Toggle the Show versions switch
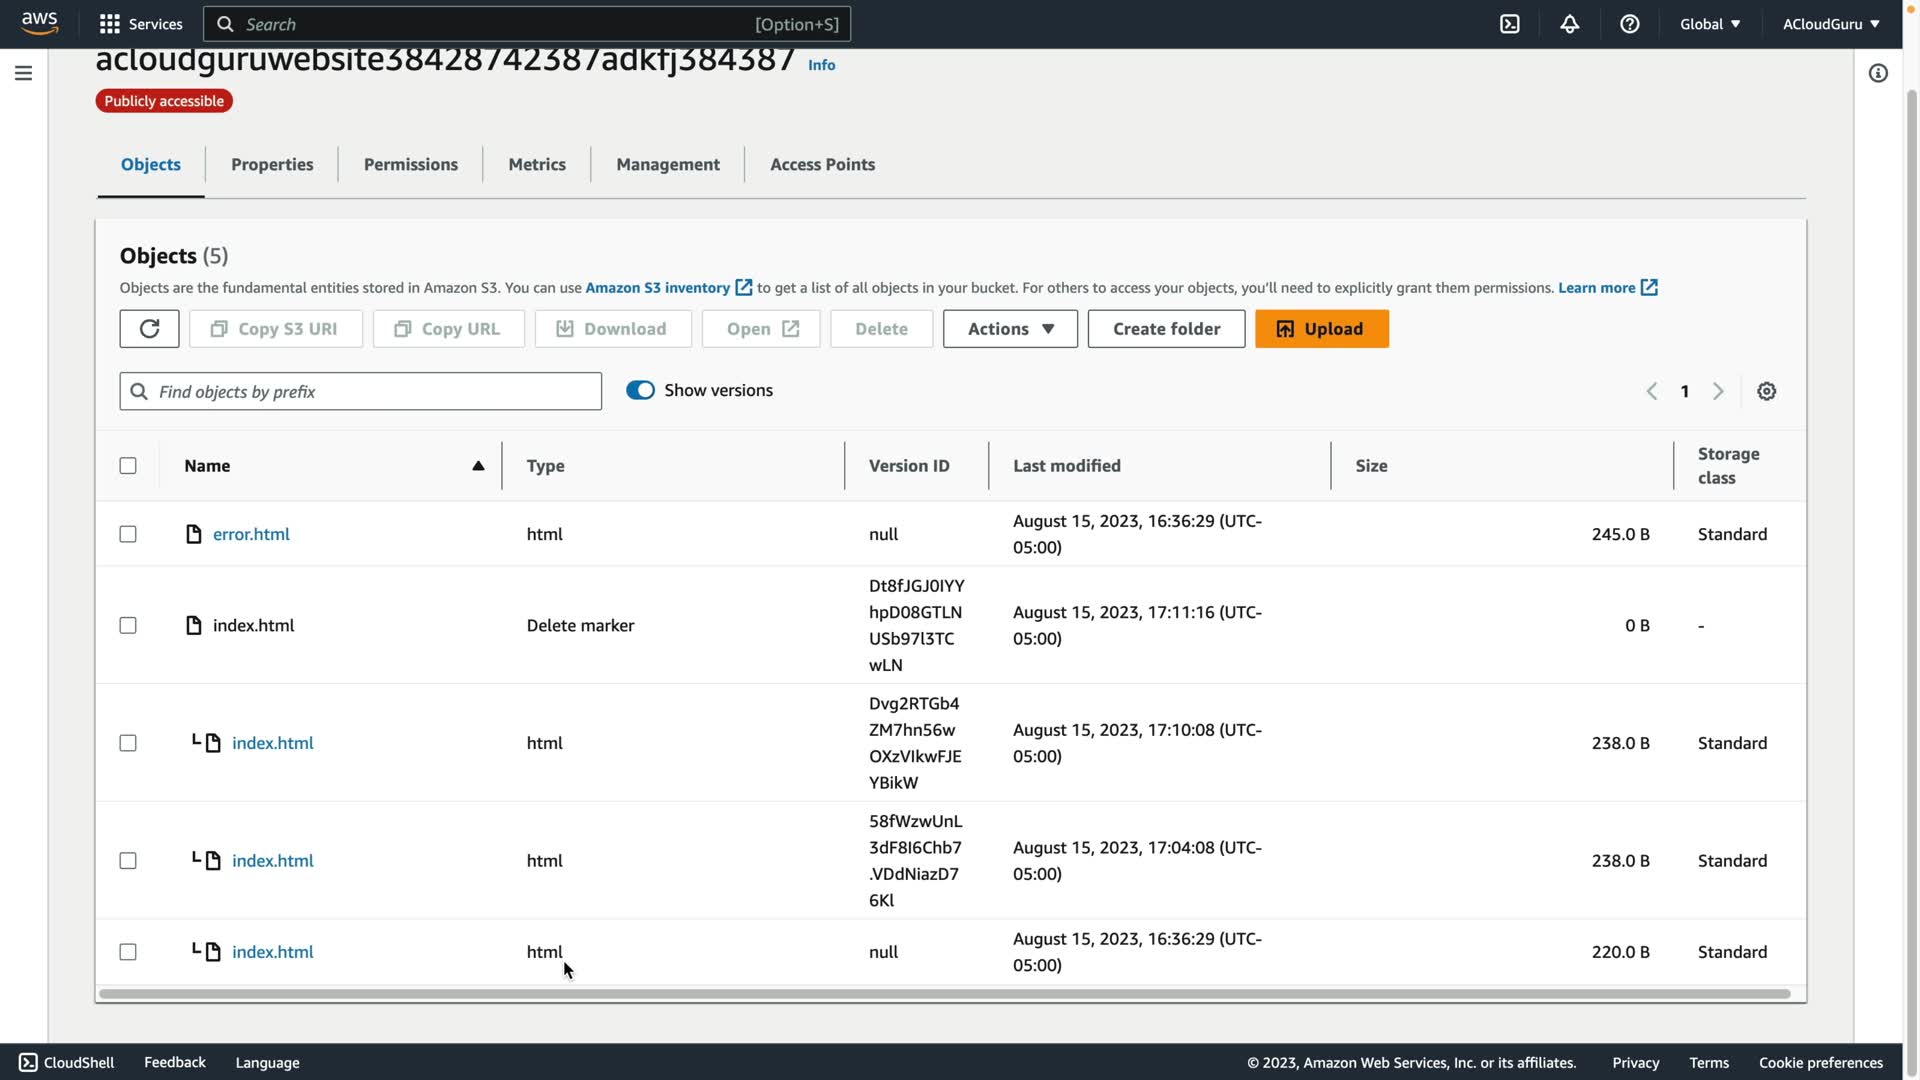 (x=640, y=391)
